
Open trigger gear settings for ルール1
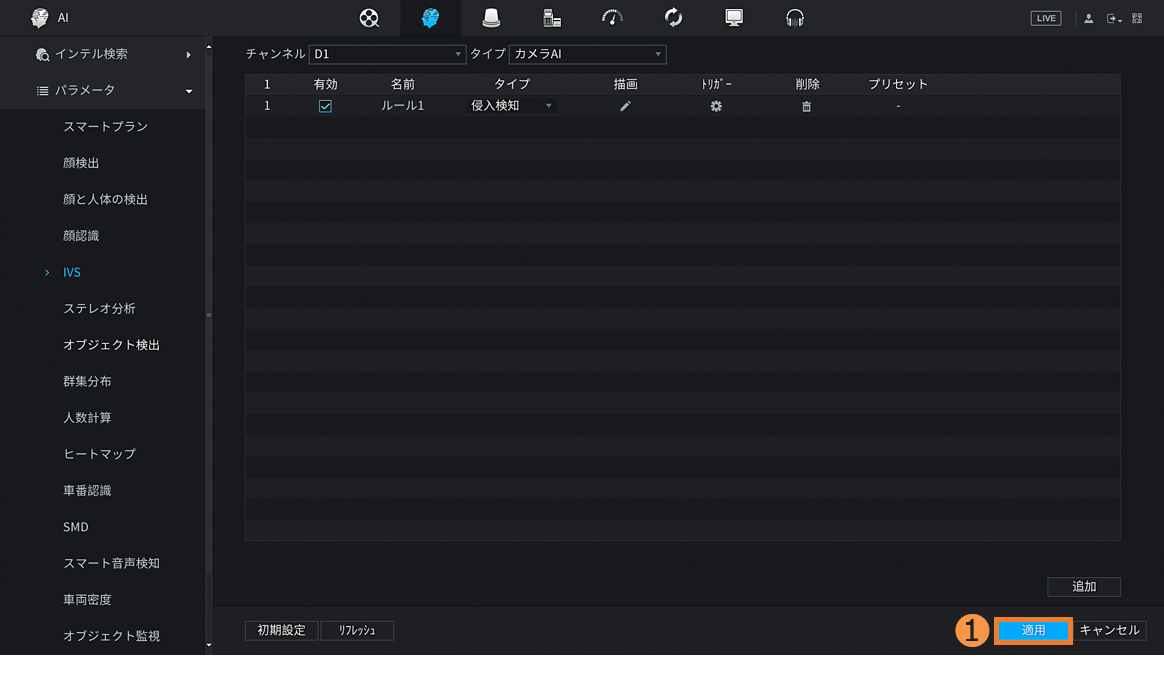point(716,106)
